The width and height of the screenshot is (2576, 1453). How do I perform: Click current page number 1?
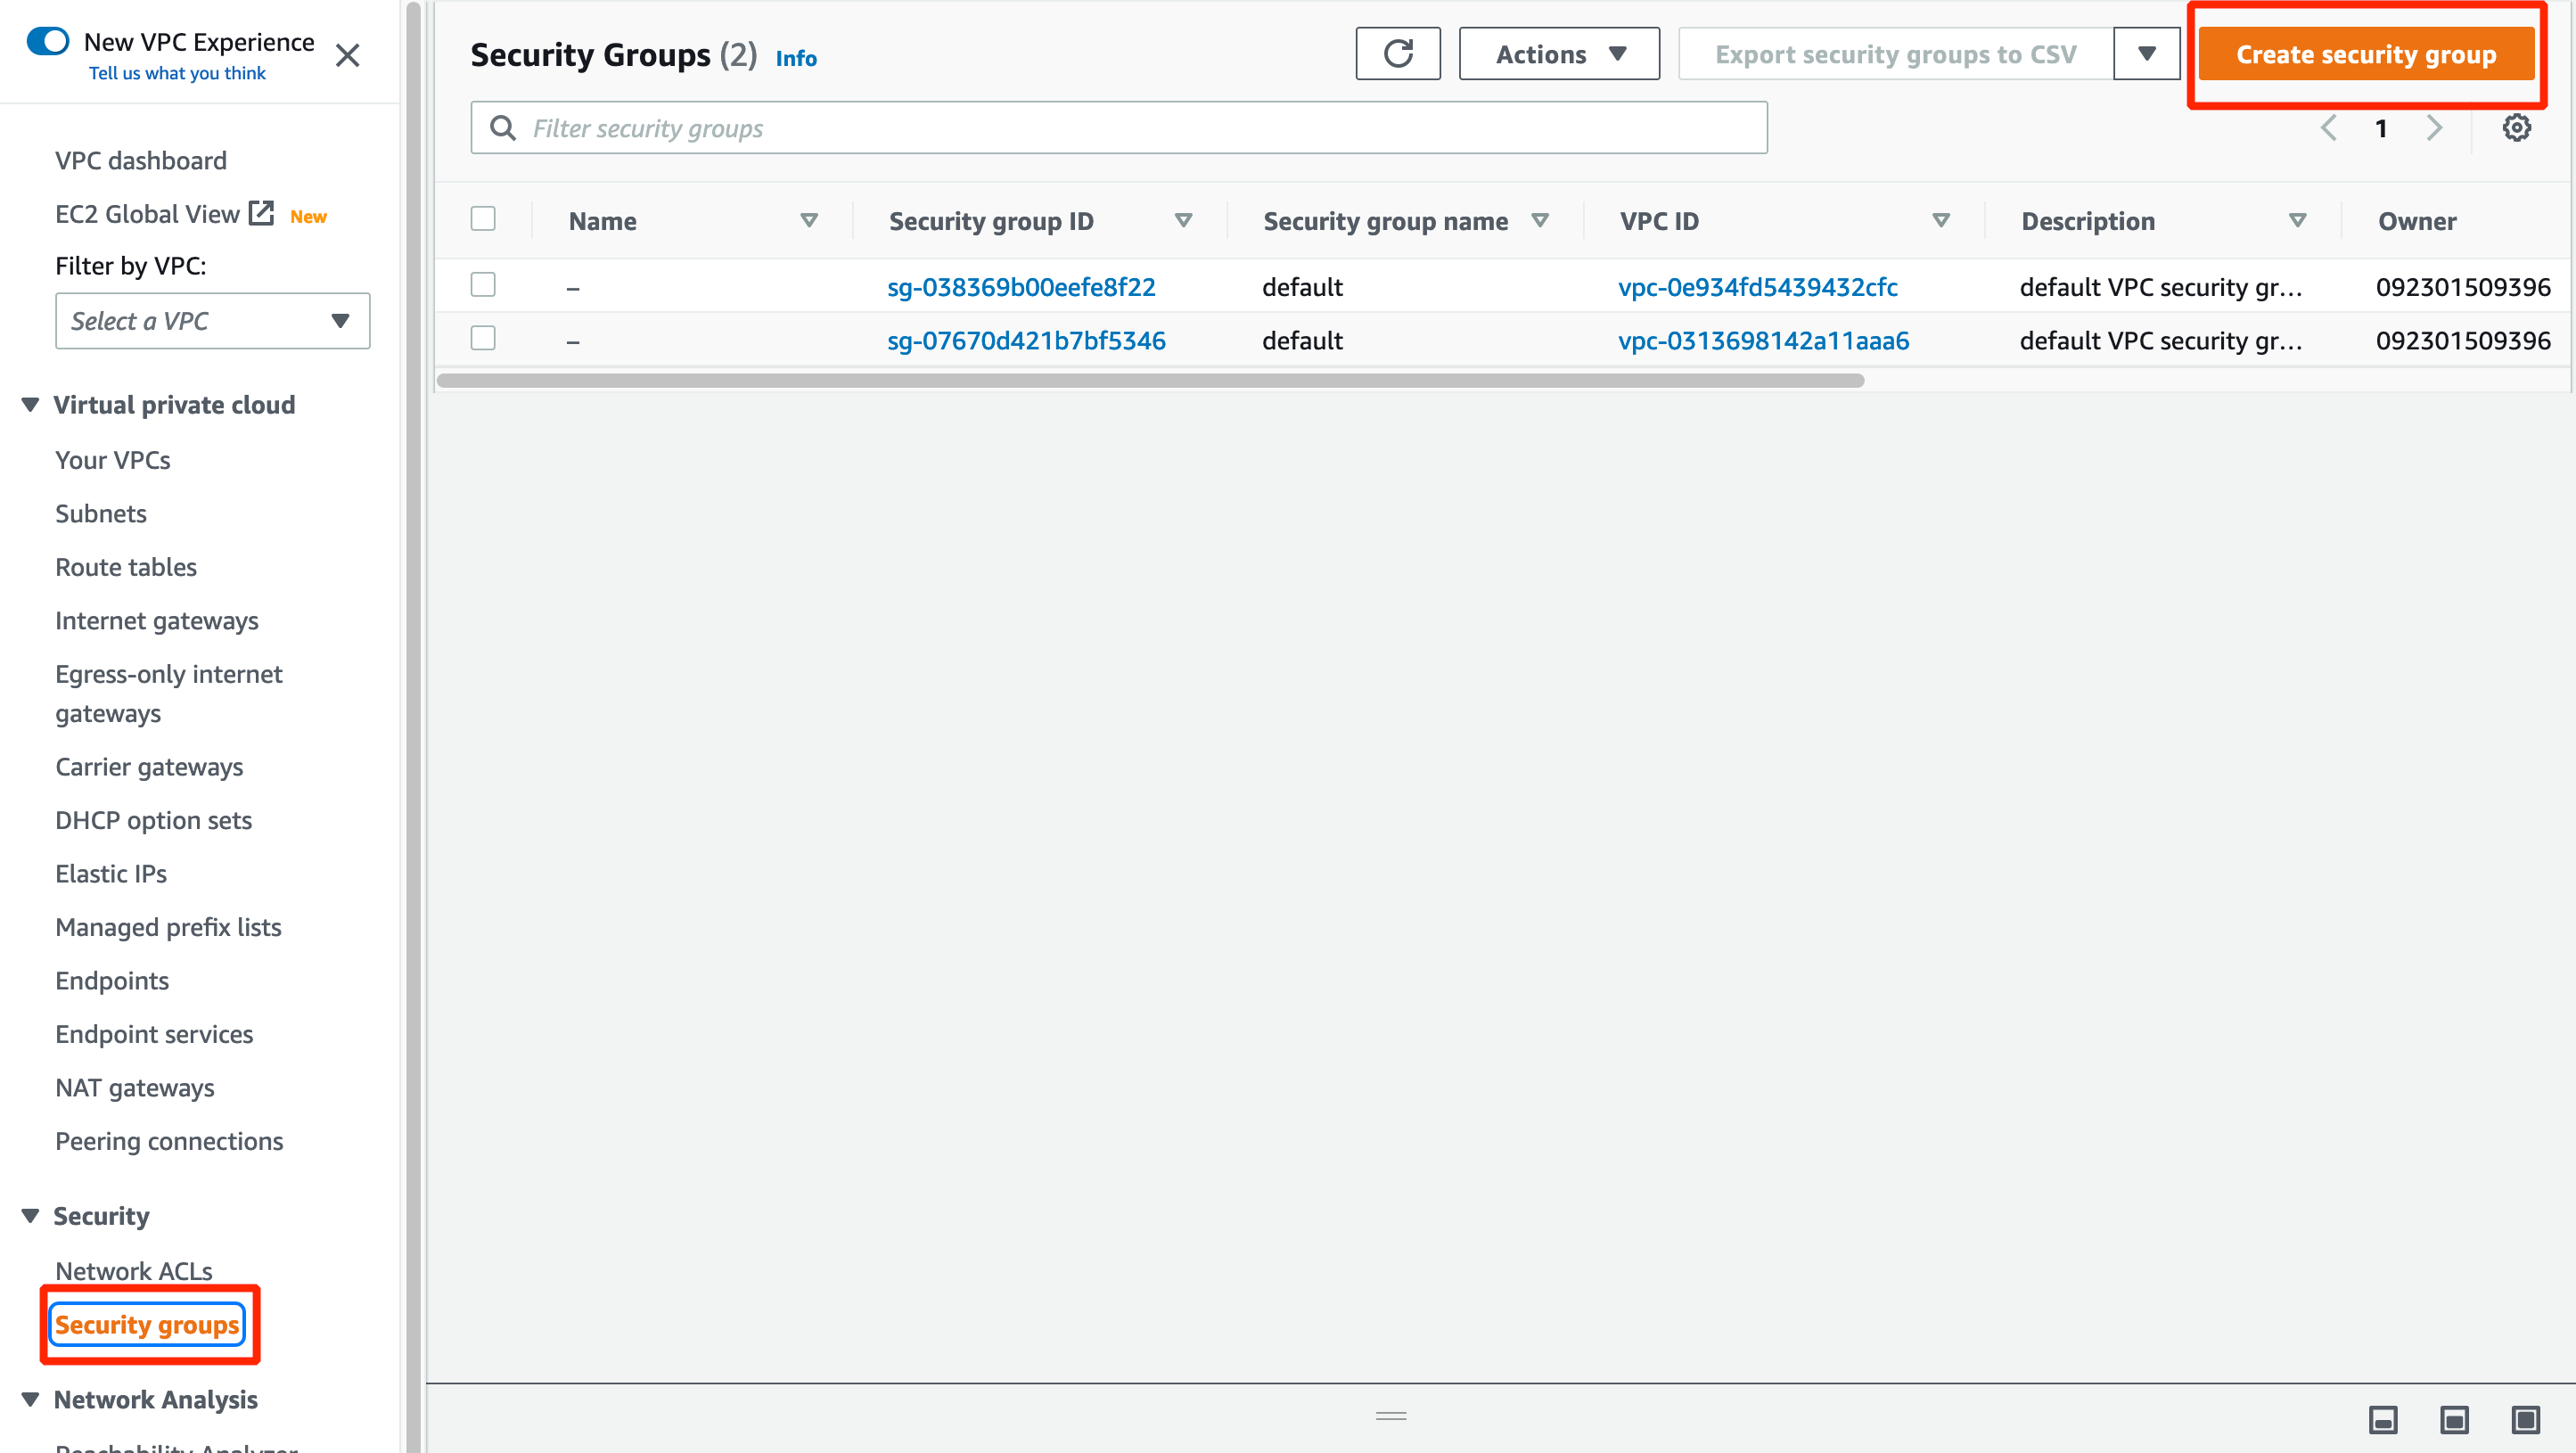tap(2381, 128)
